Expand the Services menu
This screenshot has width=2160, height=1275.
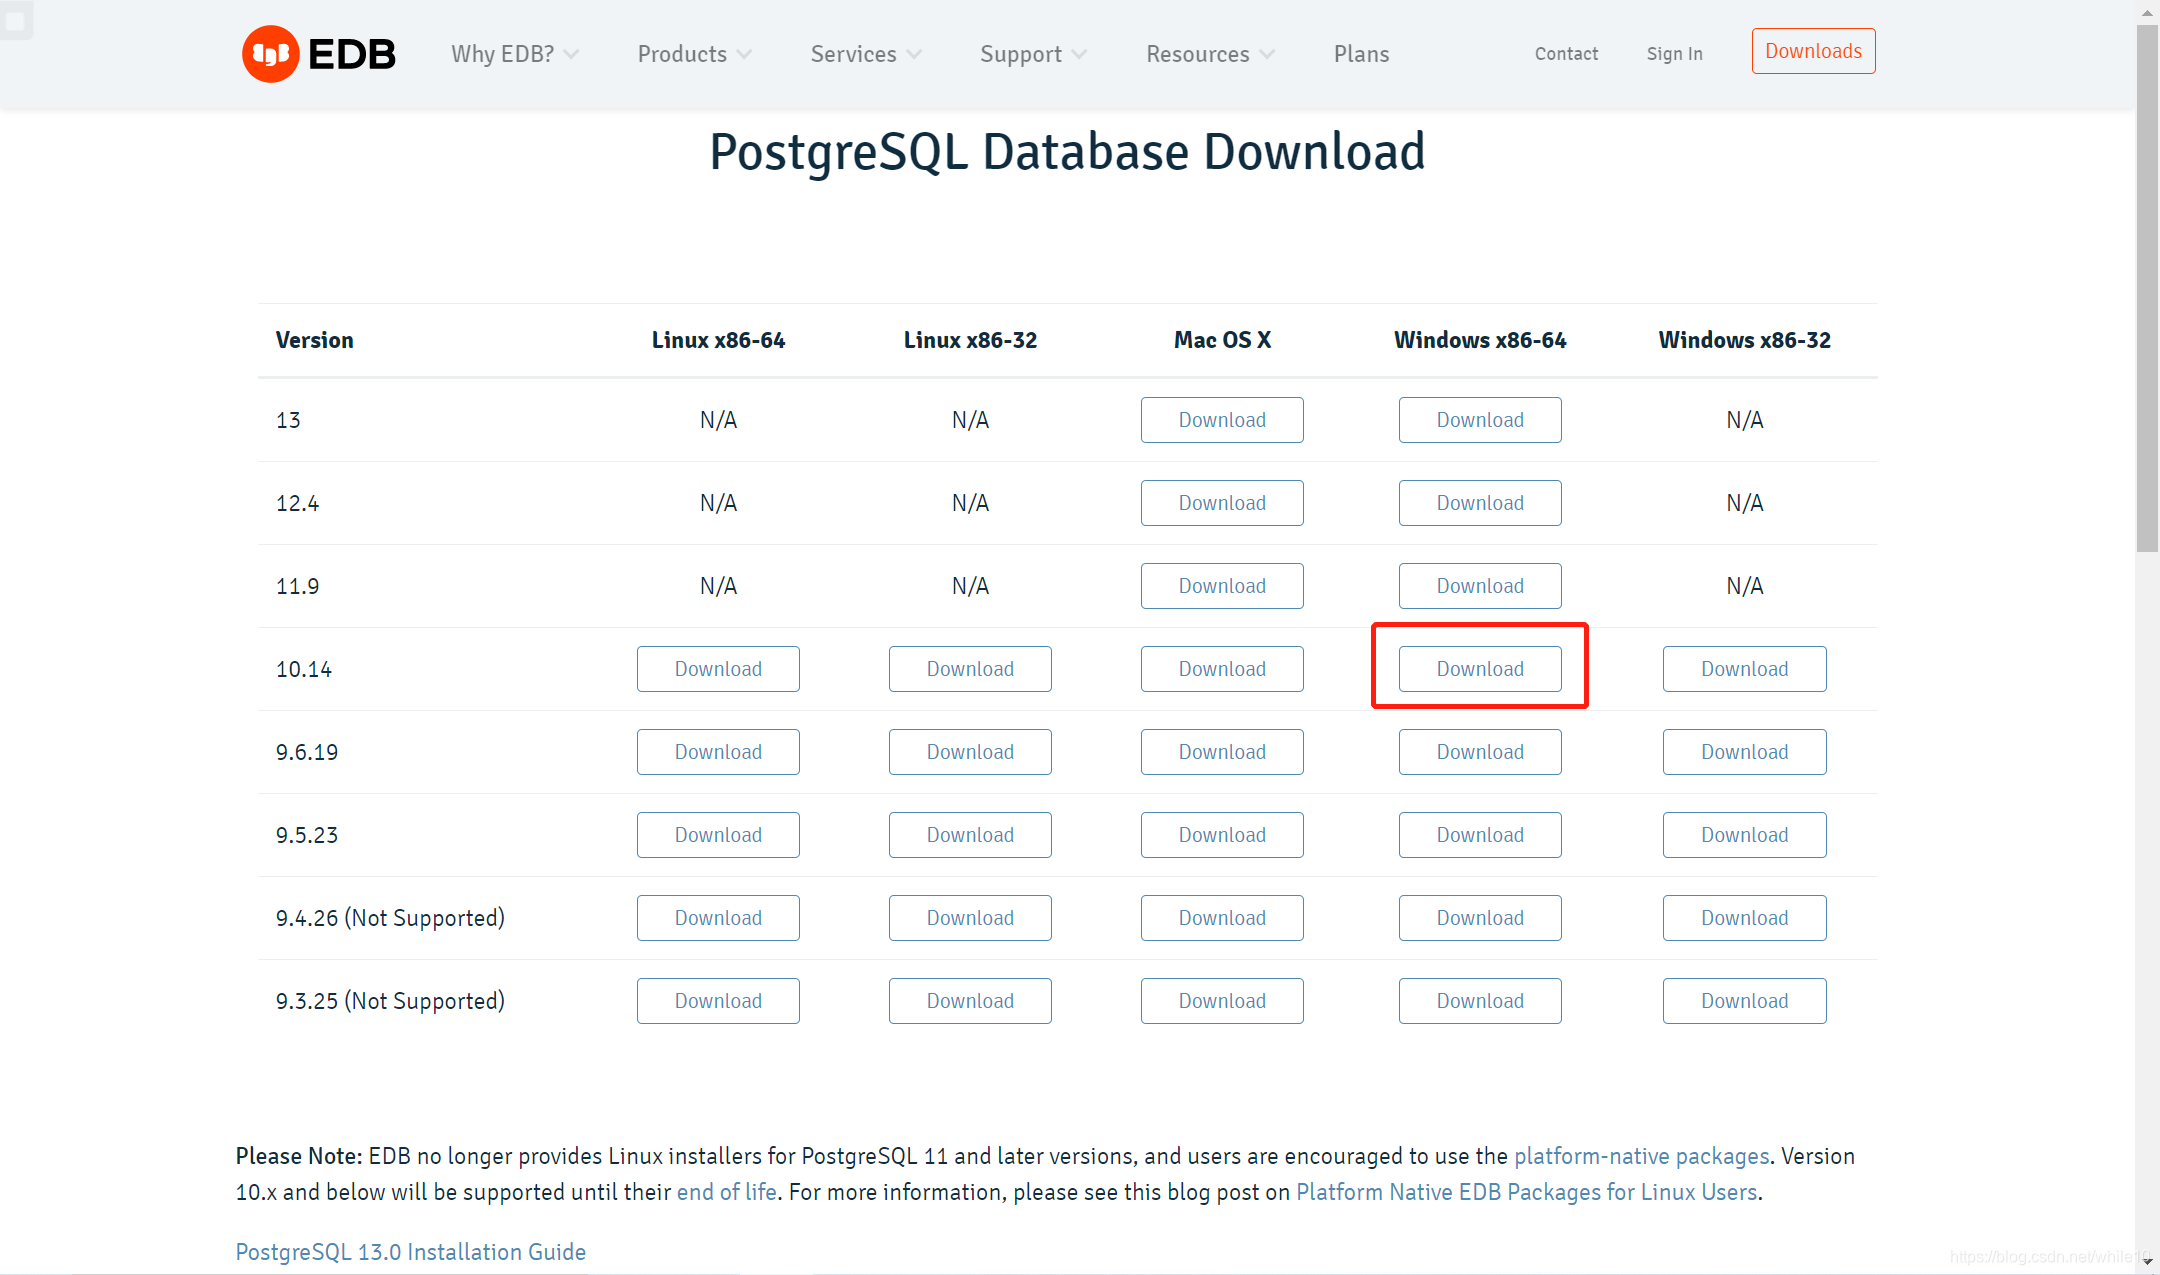866,54
